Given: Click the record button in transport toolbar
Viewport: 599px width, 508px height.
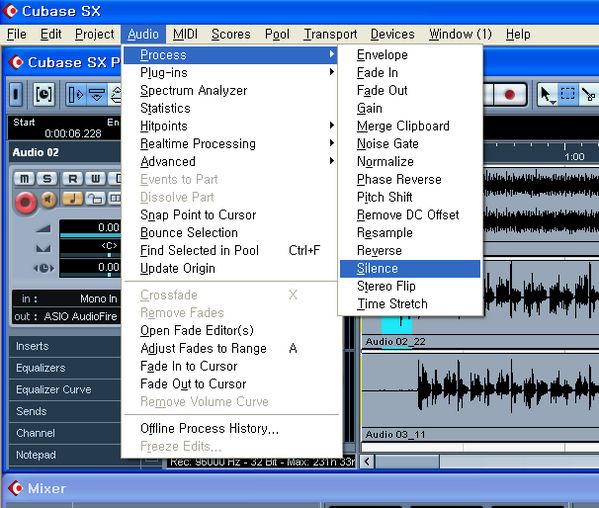Looking at the screenshot, I should click(x=509, y=94).
